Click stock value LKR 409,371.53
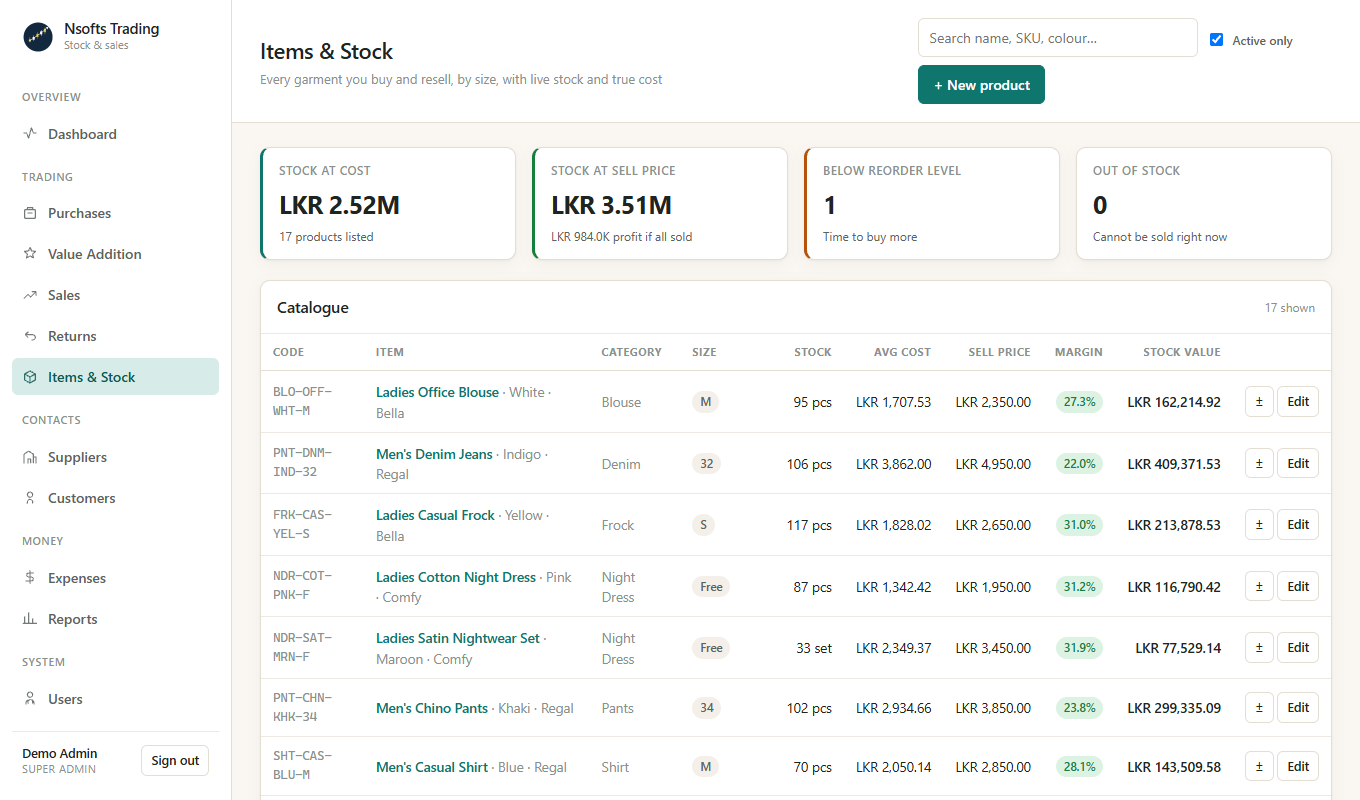The image size is (1360, 800). [x=1174, y=464]
